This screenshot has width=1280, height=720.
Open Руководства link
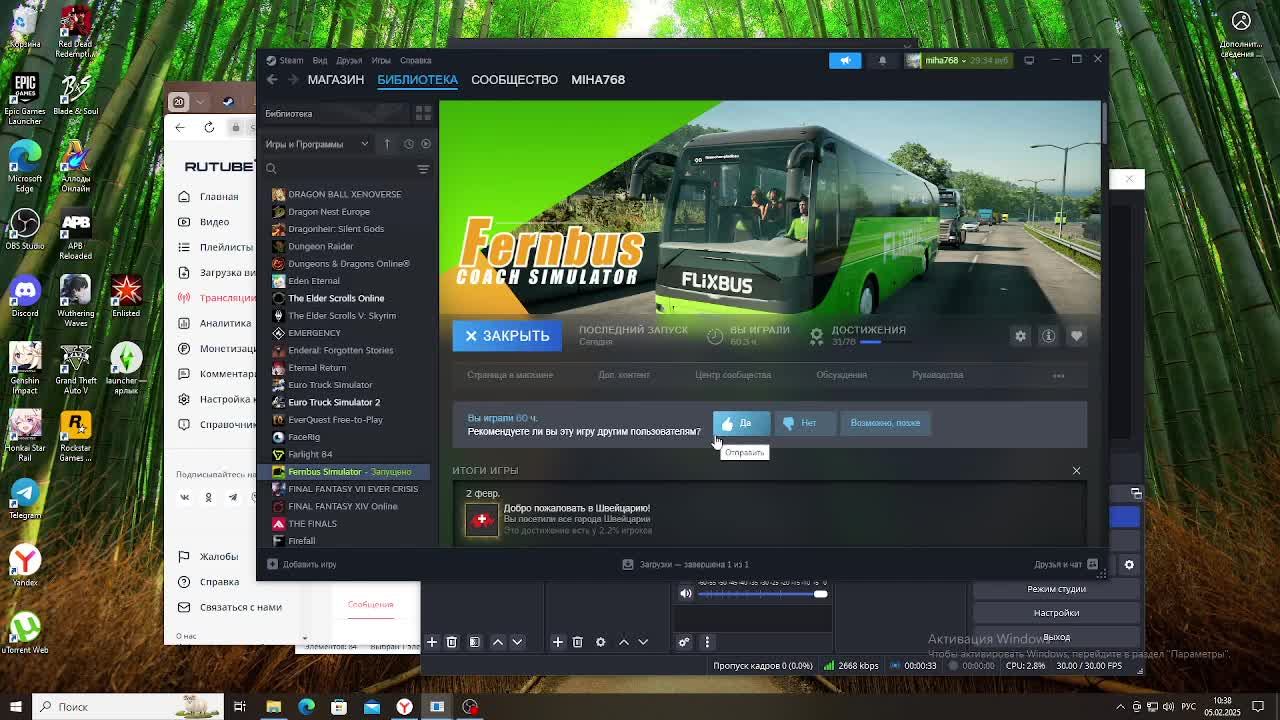(x=937, y=375)
